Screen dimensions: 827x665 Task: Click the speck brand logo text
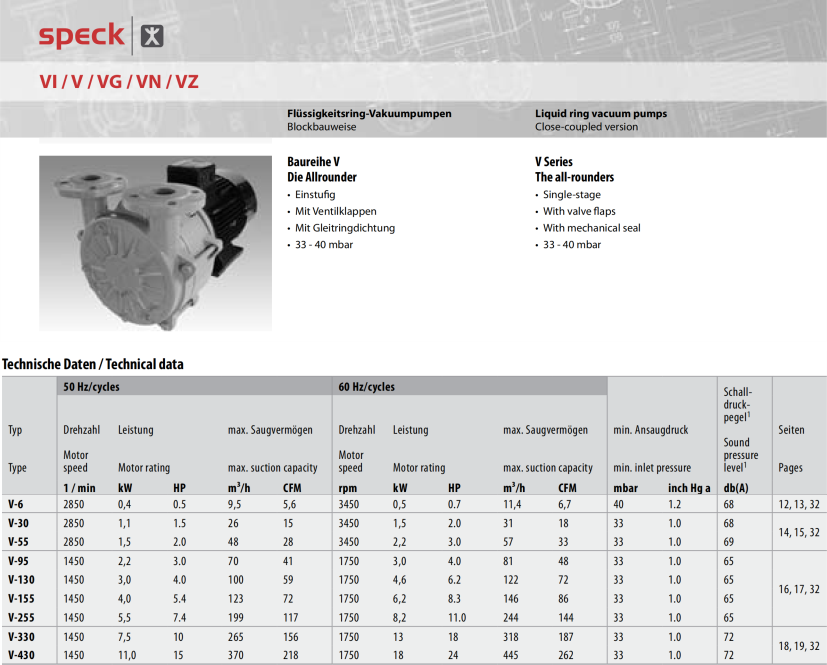coord(81,36)
